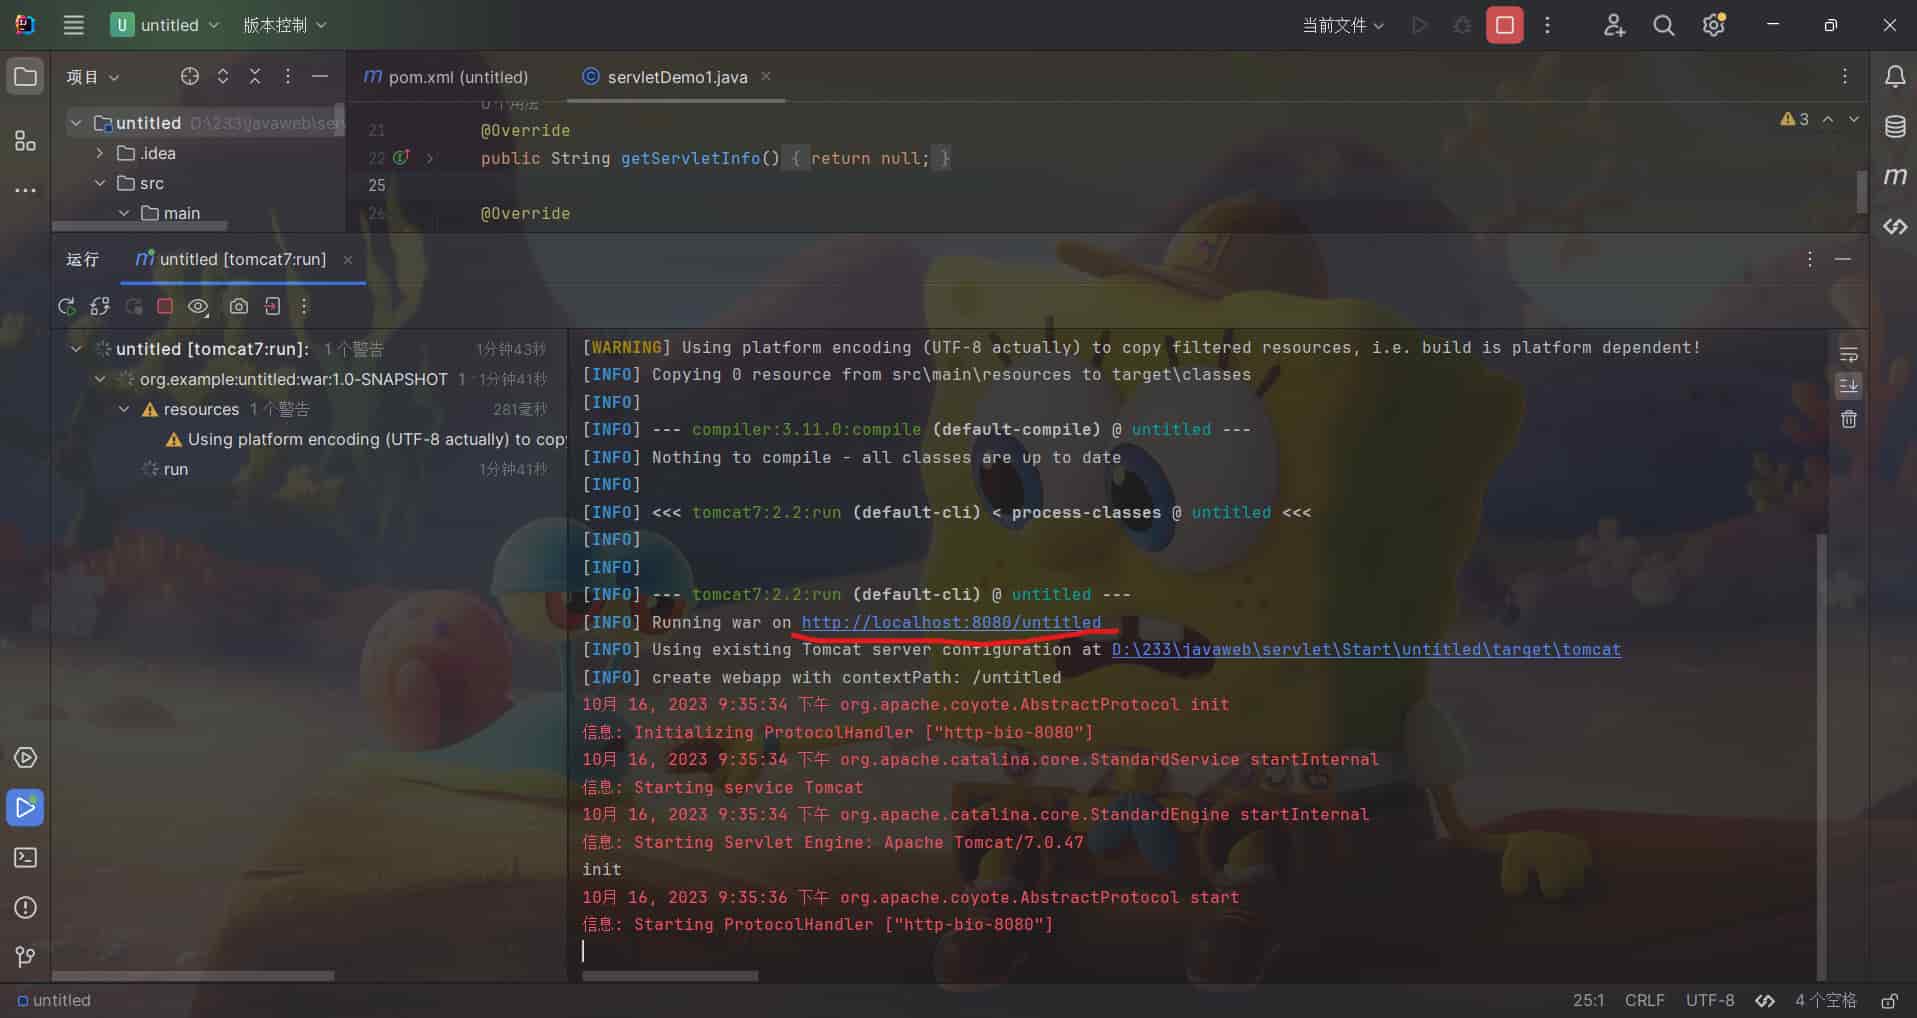Open the Terminal tool window

tap(26, 857)
